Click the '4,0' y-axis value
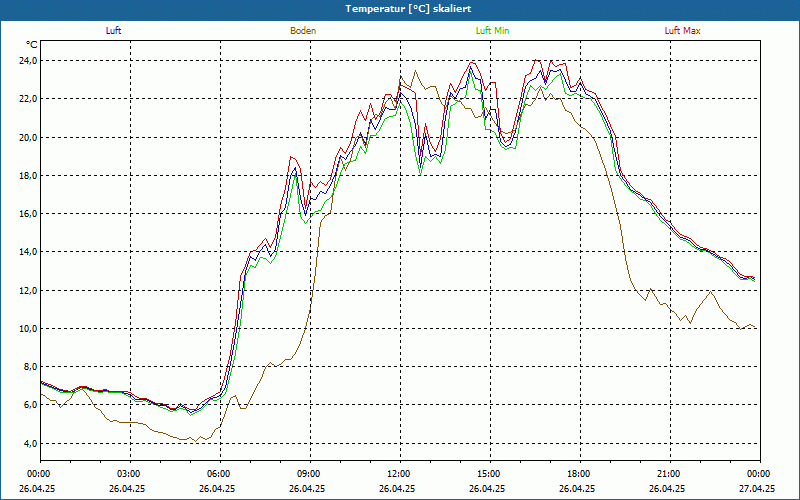The height and width of the screenshot is (500, 800). (30, 443)
